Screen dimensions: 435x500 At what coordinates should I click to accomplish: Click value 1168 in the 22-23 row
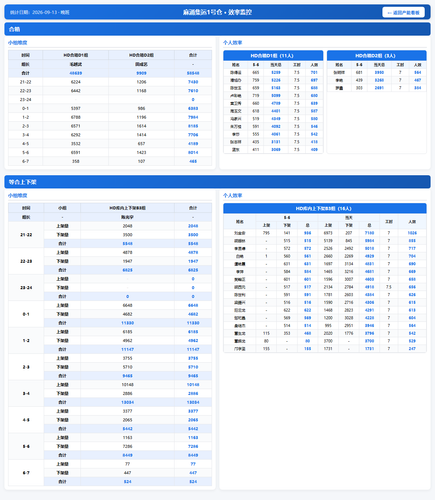click(141, 91)
